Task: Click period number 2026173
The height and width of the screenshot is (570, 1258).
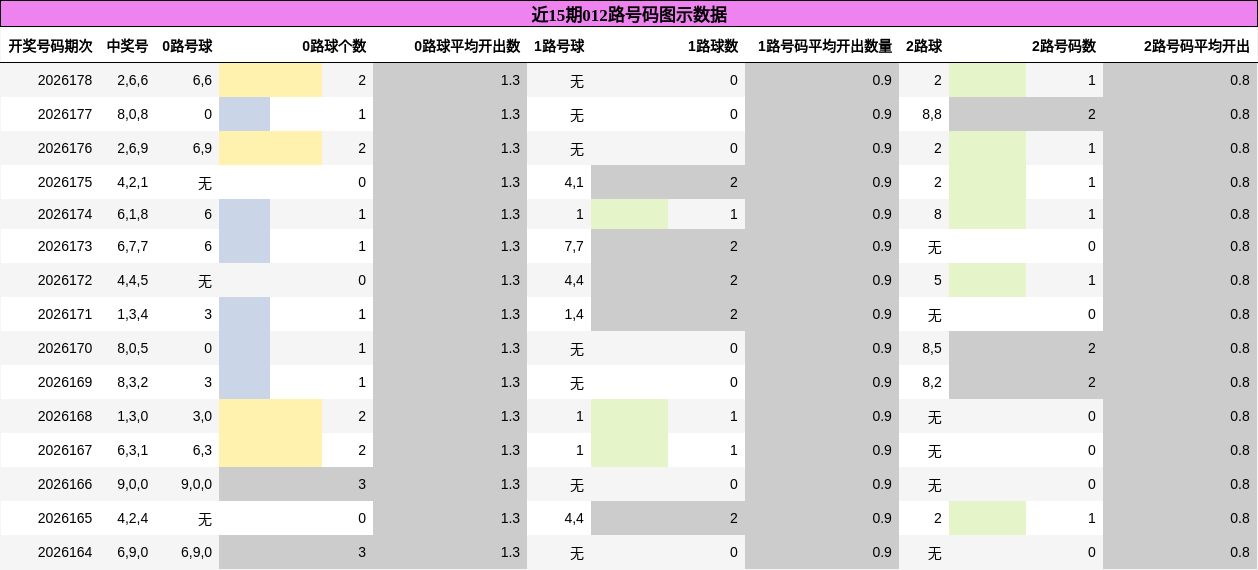Action: (65, 246)
